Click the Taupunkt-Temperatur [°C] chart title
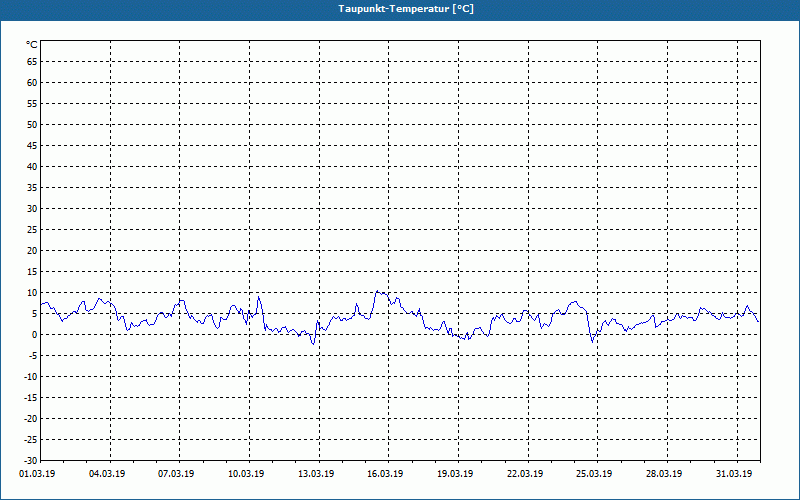Screen dimensions: 800x500 [406, 9]
